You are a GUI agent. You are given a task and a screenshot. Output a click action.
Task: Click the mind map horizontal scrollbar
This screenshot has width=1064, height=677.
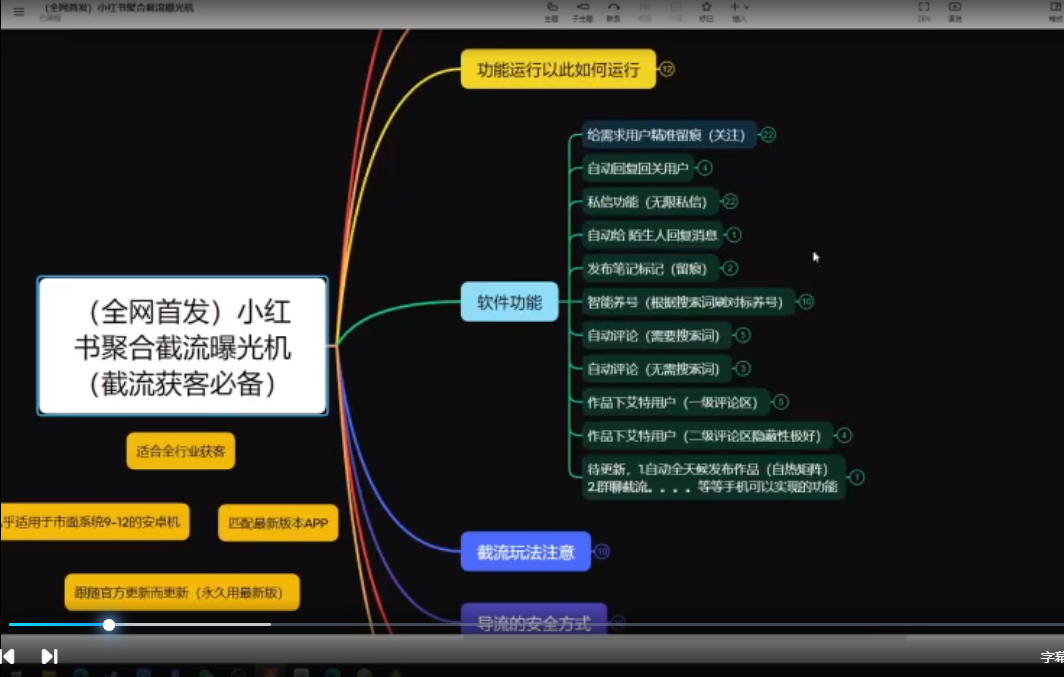(684, 638)
